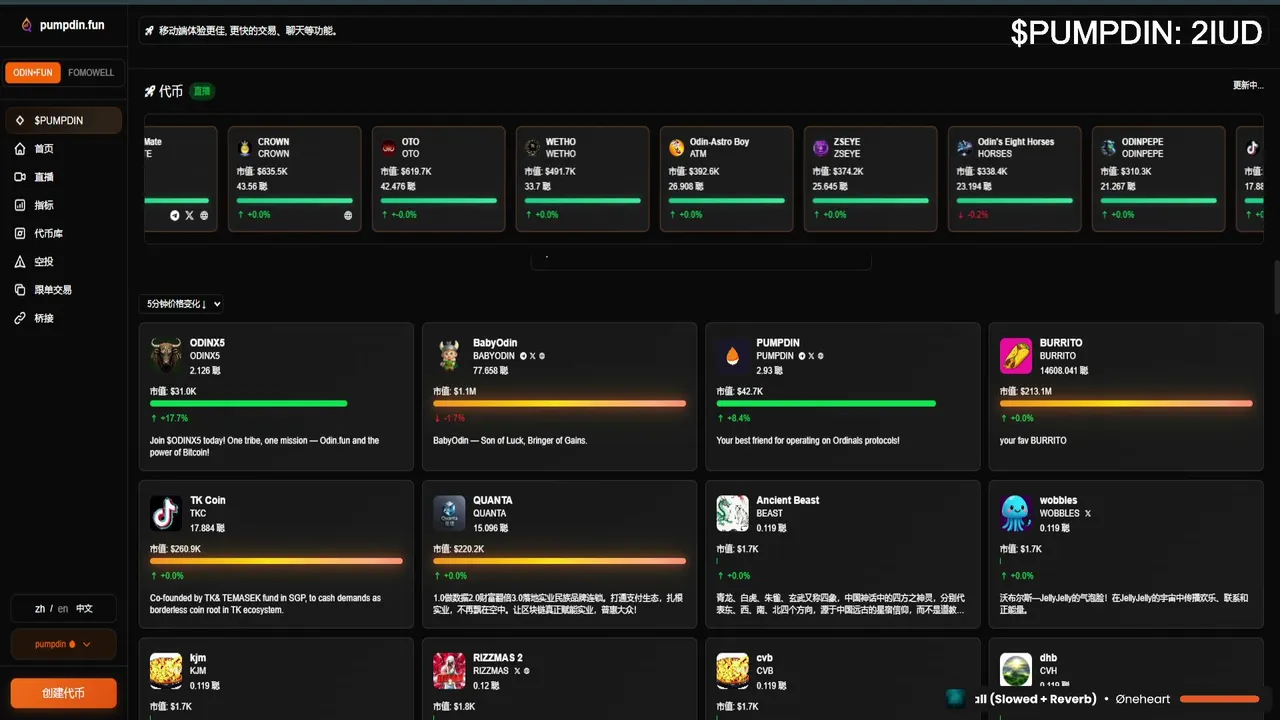The height and width of the screenshot is (720, 1280).
Task: Click the Odin-Astro Boy avatar icon
Action: pos(677,148)
